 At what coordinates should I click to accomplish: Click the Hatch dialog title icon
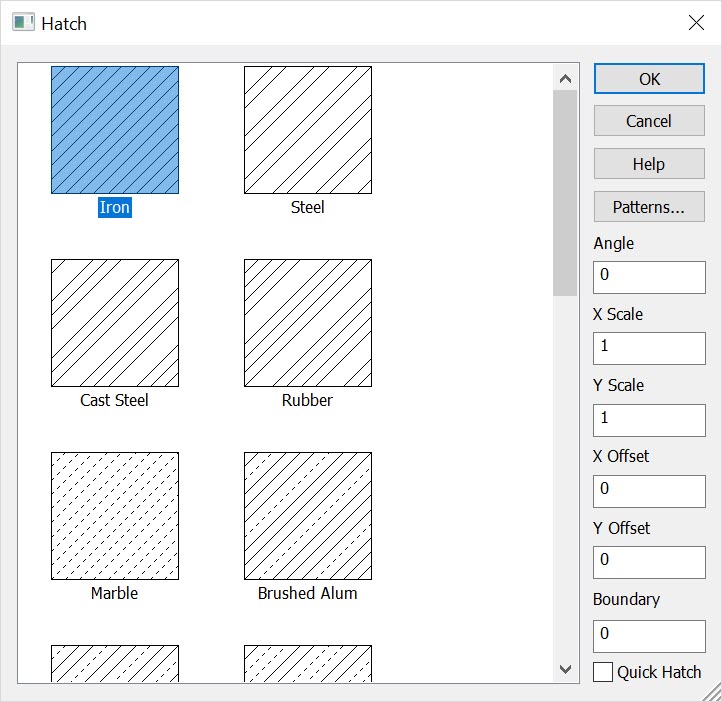tap(23, 23)
